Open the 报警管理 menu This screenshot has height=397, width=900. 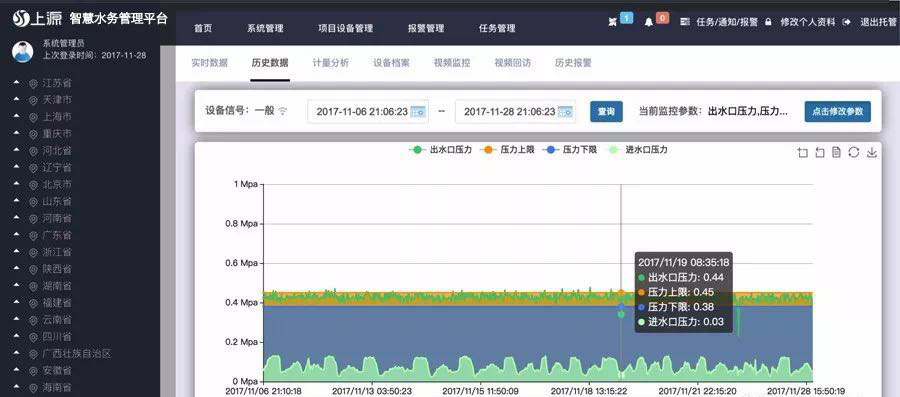[x=426, y=28]
